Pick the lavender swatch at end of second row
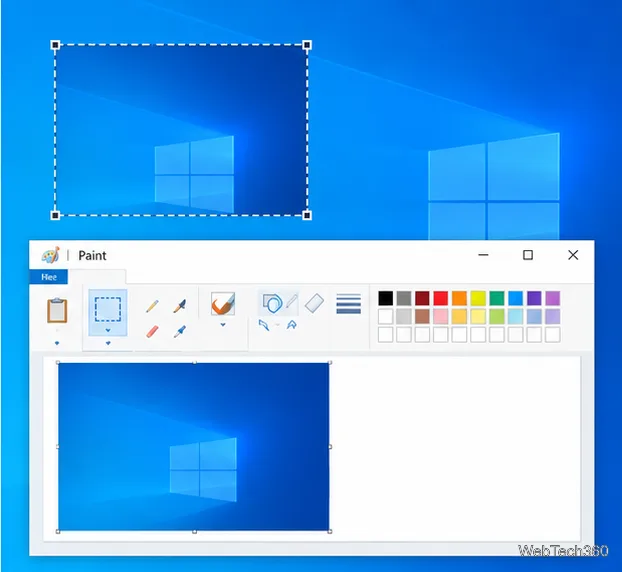This screenshot has width=622, height=572. click(553, 317)
